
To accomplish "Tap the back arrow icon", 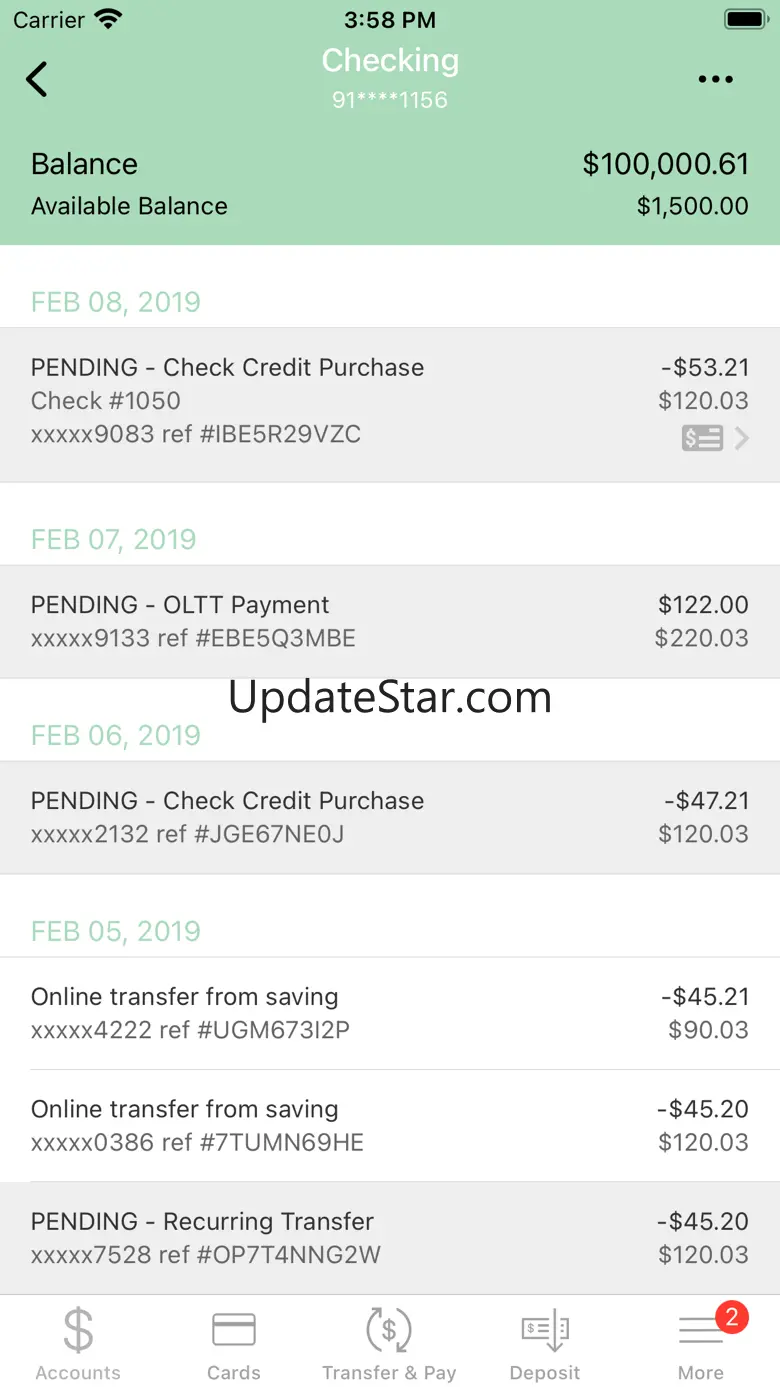I will point(37,79).
